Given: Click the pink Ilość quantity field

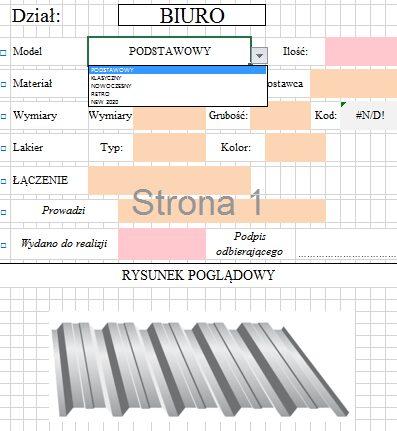Looking at the screenshot, I should tap(361, 51).
